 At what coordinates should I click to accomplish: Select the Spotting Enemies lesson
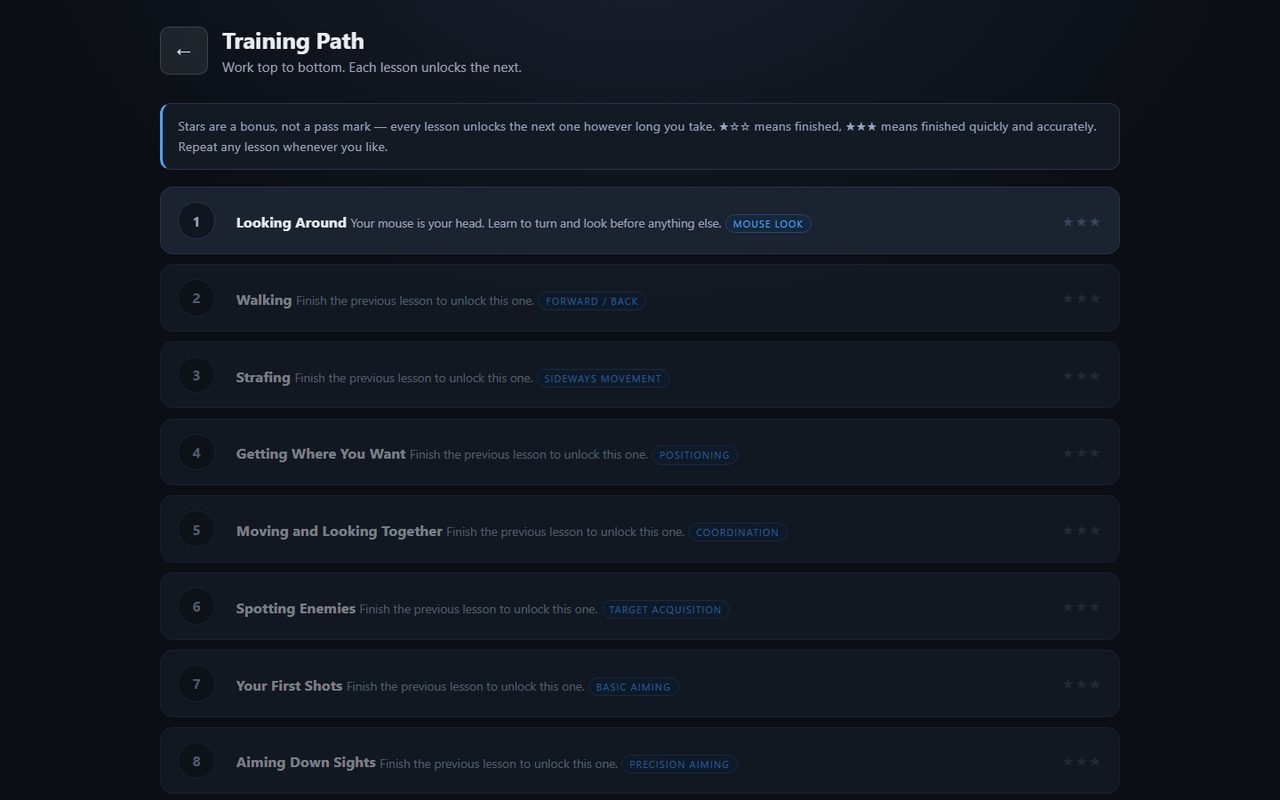click(640, 606)
